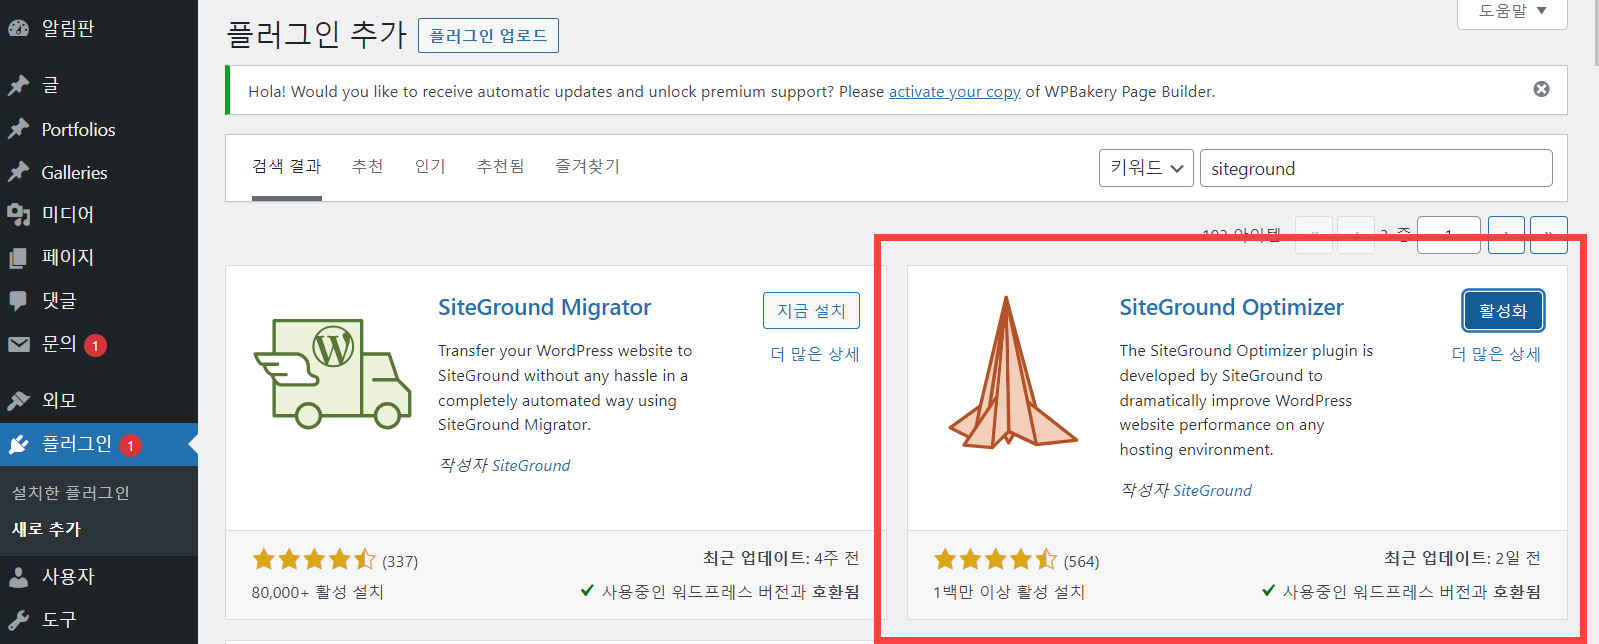Click the 글 posts pin icon
Image resolution: width=1599 pixels, height=644 pixels.
pos(19,85)
